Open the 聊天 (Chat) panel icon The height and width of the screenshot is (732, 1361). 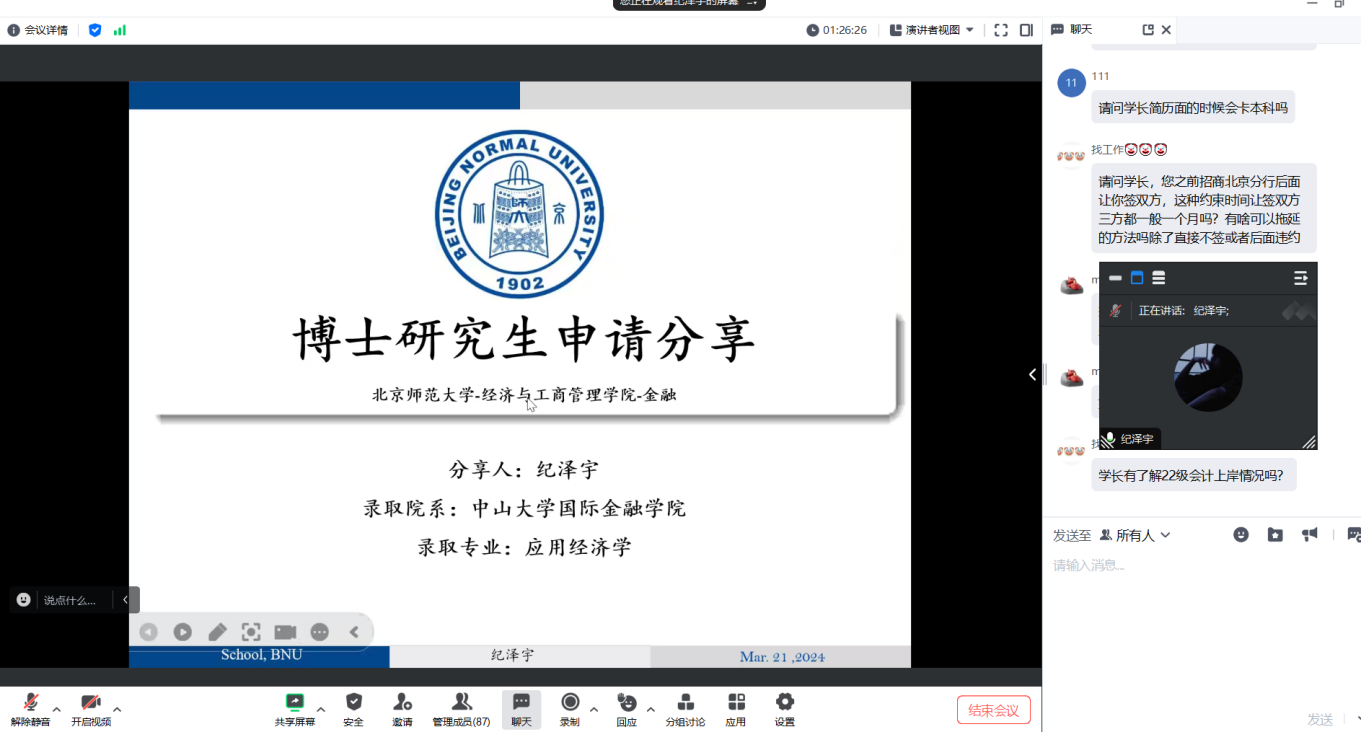(x=521, y=709)
